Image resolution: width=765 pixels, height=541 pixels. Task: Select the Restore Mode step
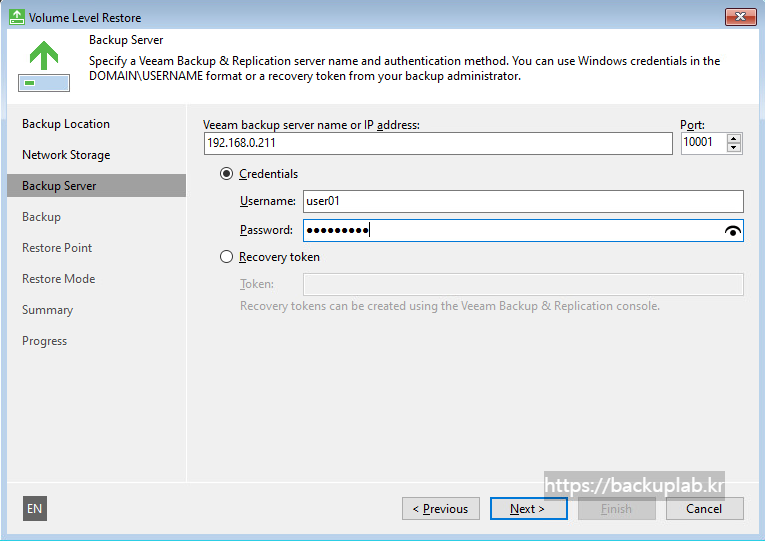59,279
